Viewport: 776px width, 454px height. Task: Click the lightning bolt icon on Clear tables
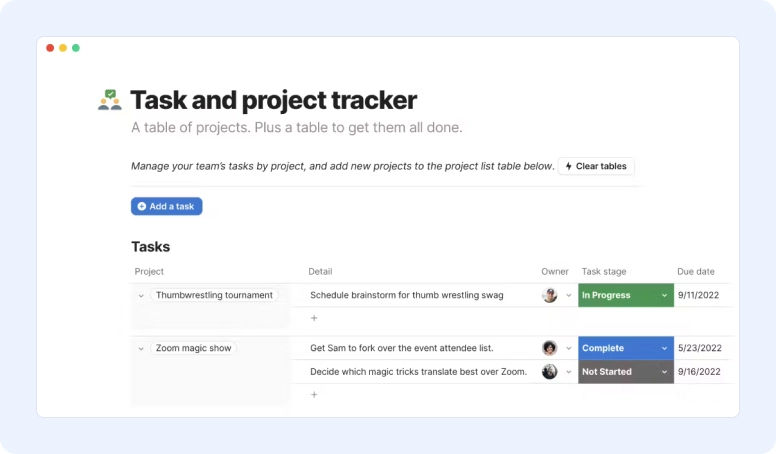[569, 166]
